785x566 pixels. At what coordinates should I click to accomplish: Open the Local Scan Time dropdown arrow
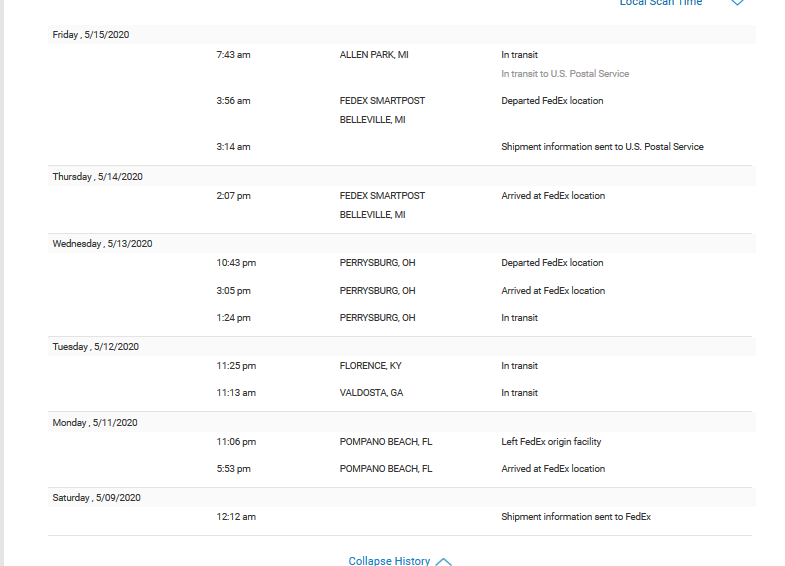point(737,3)
